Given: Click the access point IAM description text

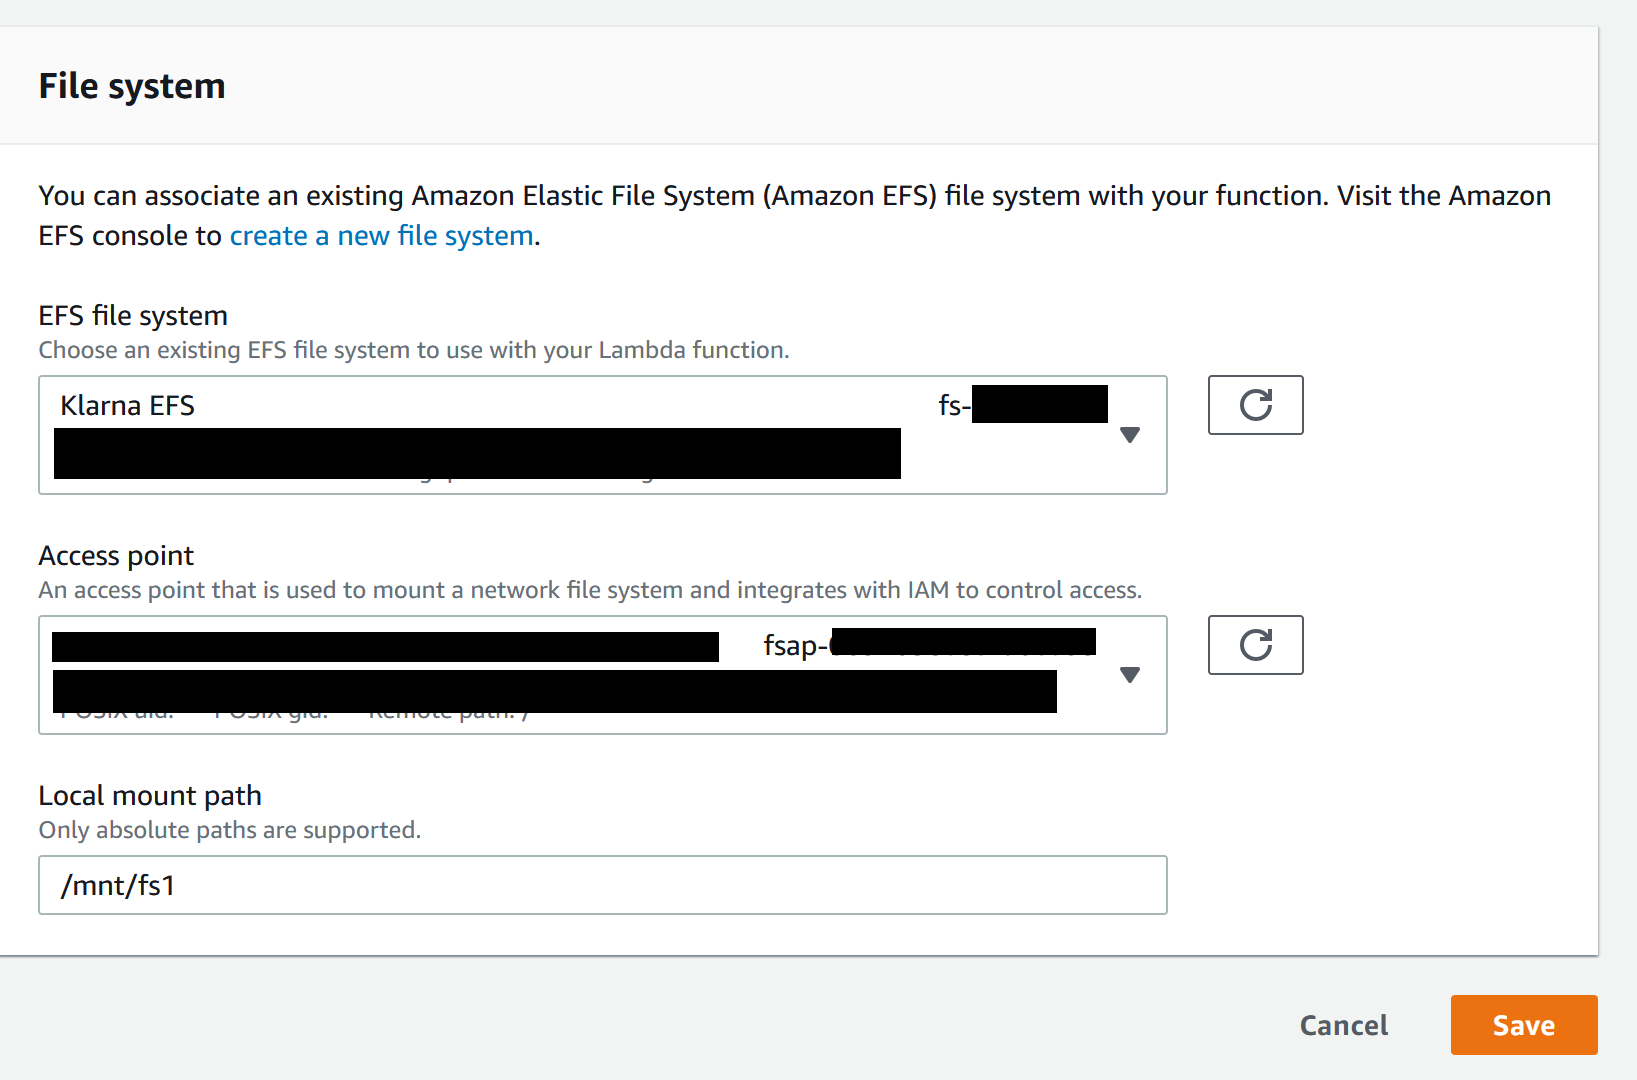Looking at the screenshot, I should coord(589,590).
